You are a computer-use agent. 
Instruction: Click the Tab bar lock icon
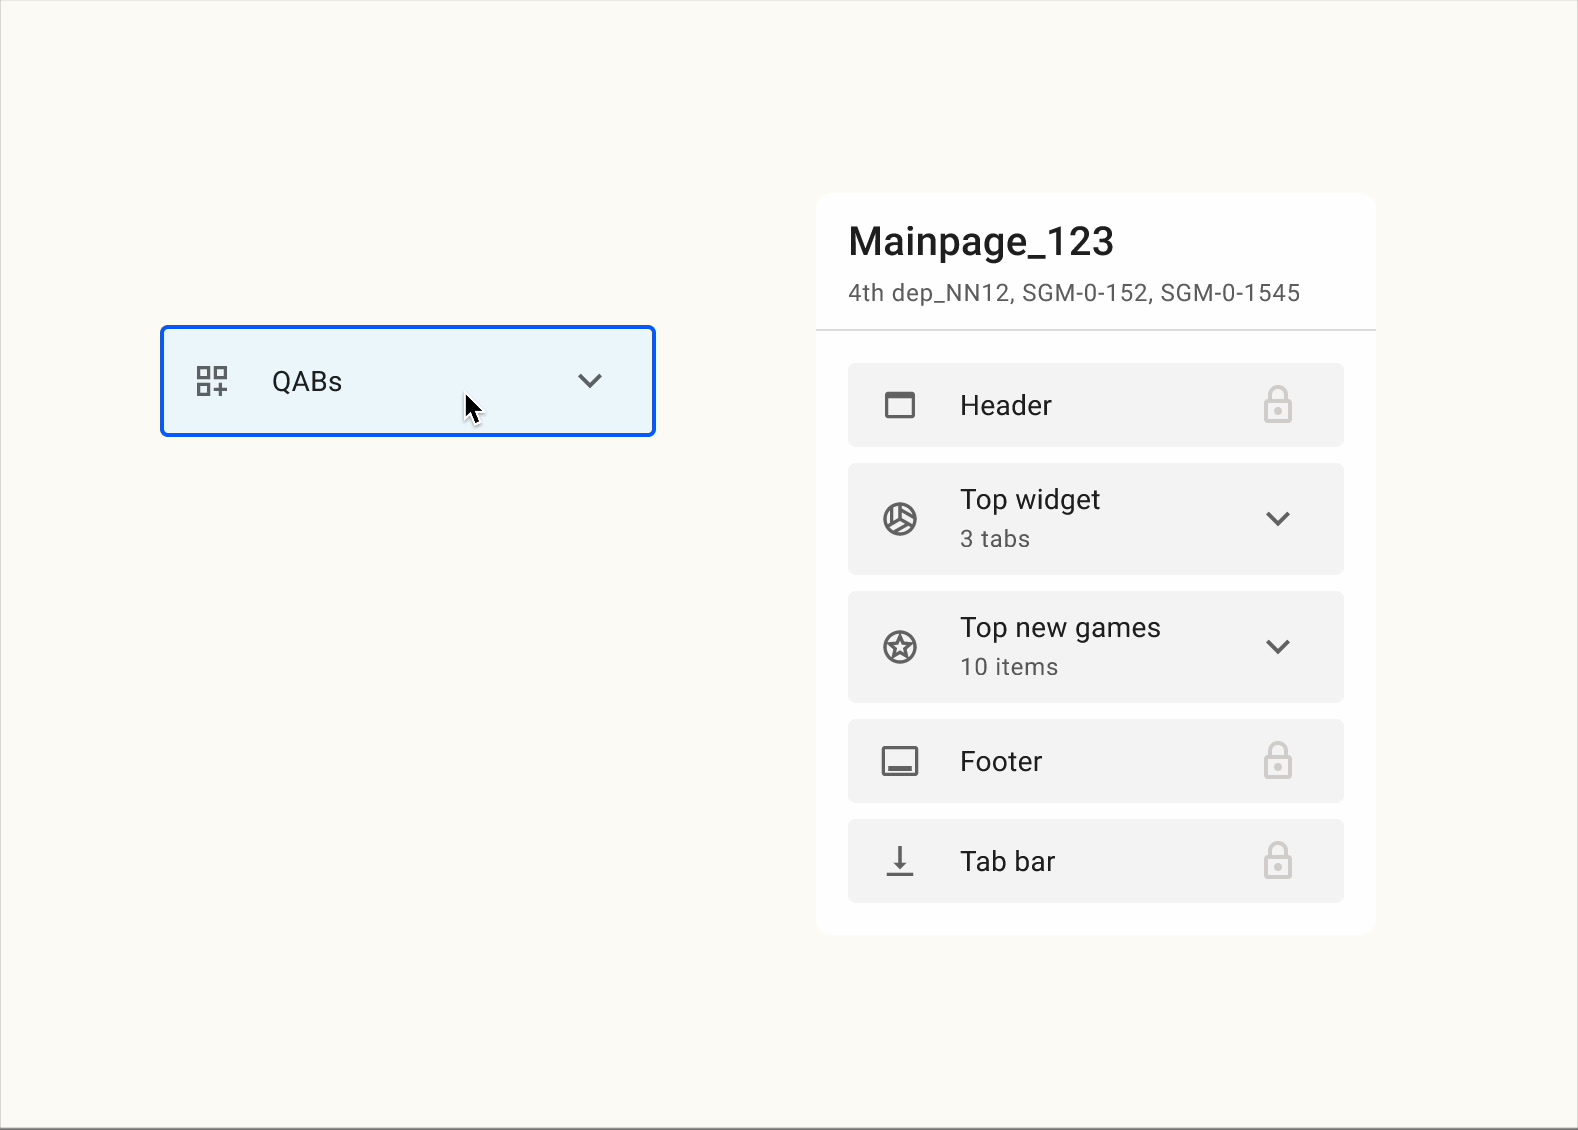coord(1278,861)
